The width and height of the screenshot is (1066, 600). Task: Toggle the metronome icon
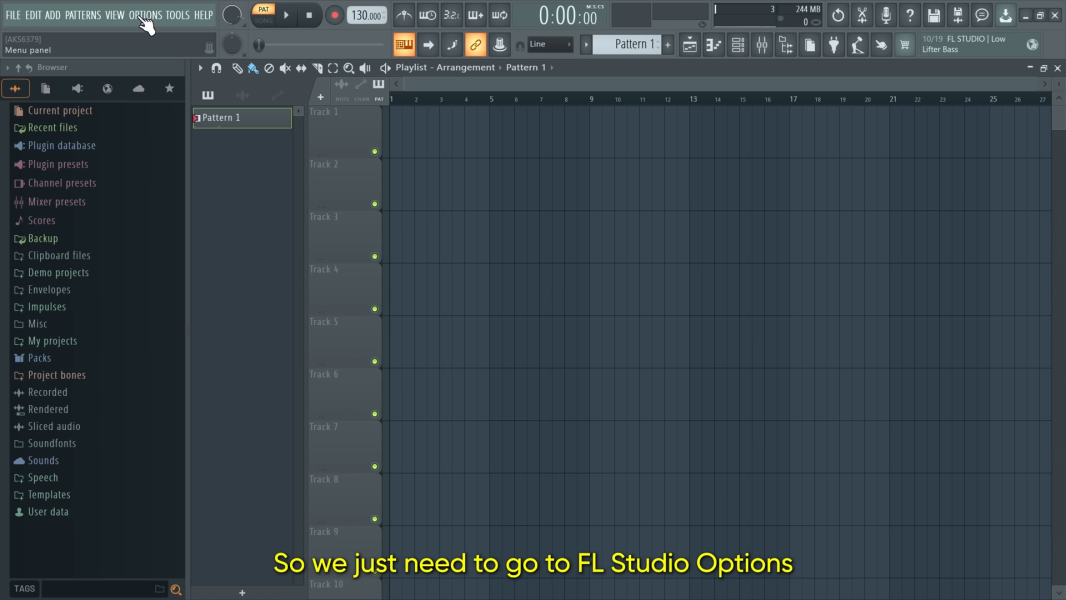tap(404, 15)
